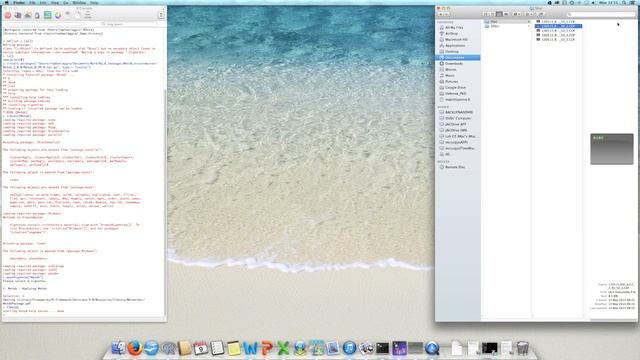Open the Trash in the Dock

click(522, 348)
